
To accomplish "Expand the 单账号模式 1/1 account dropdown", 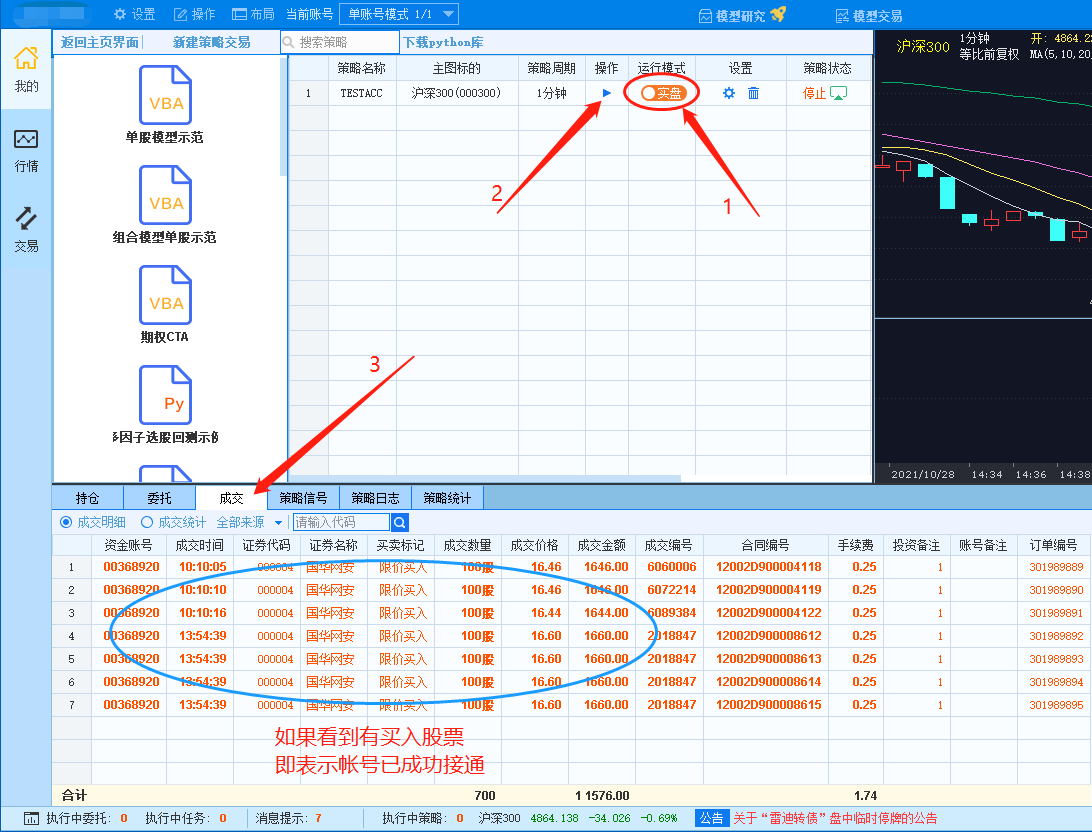I will [399, 14].
